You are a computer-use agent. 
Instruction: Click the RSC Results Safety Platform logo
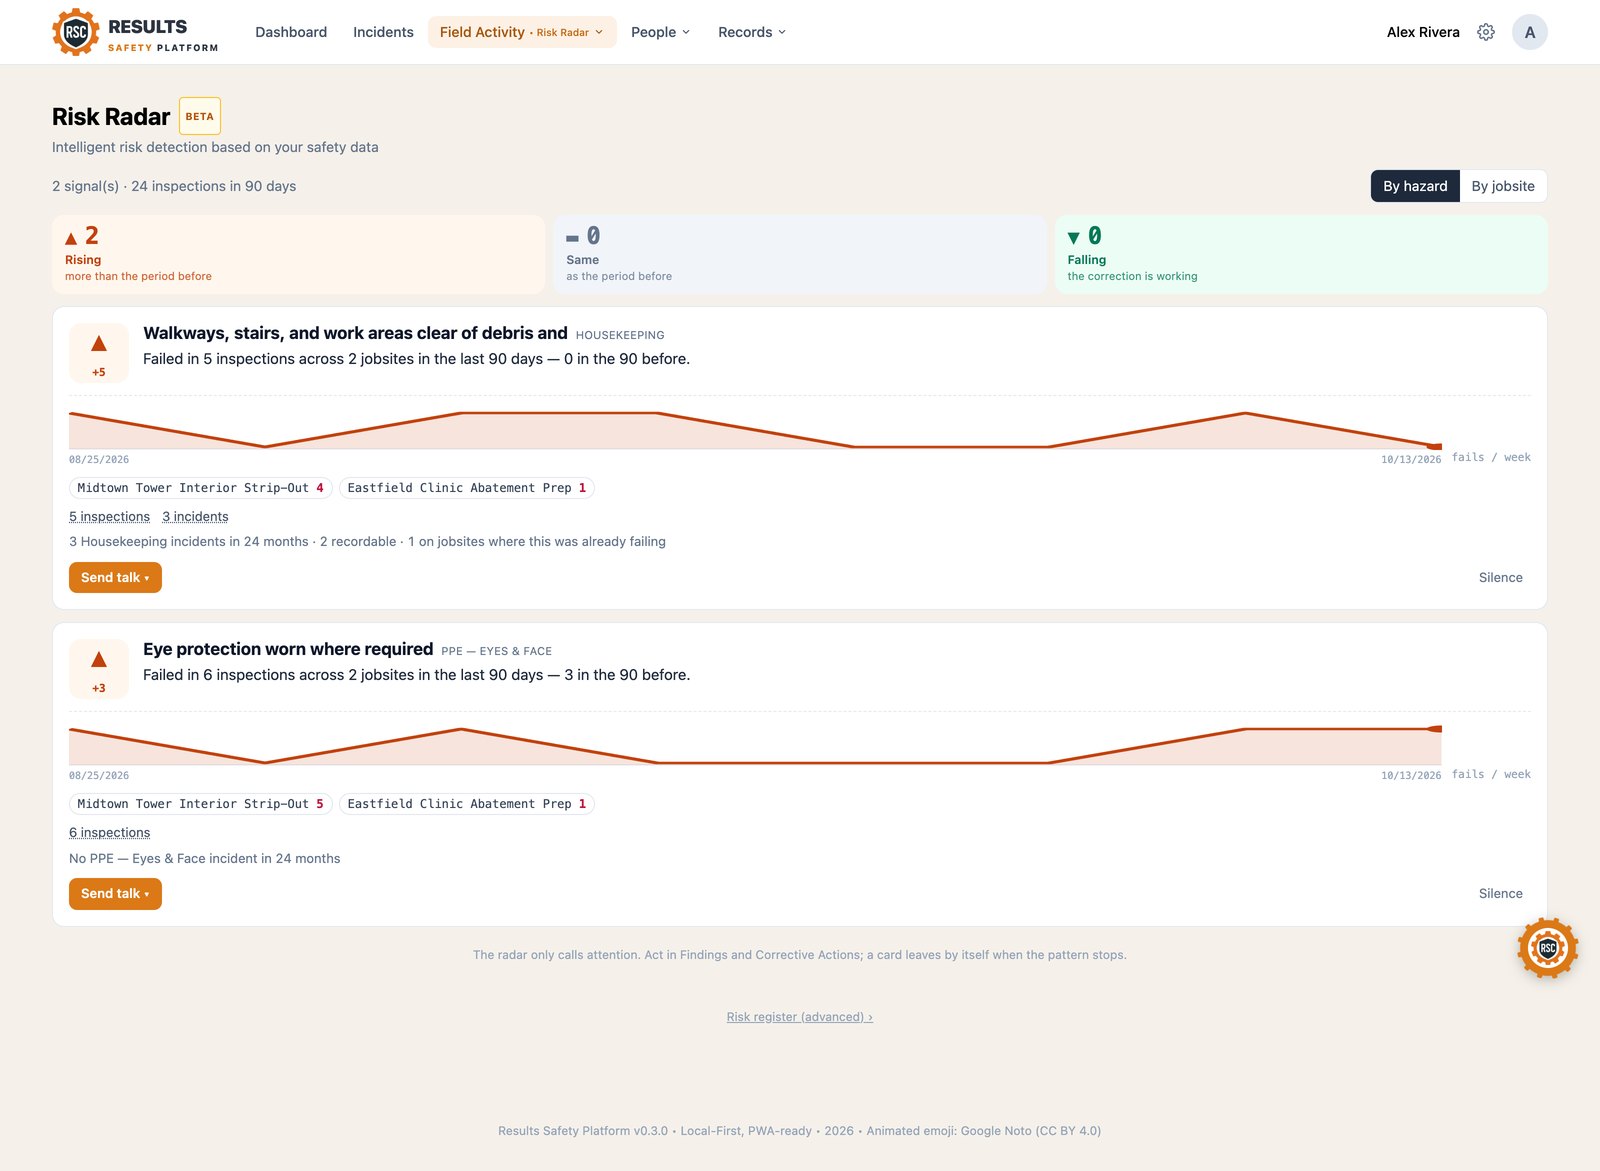point(135,32)
